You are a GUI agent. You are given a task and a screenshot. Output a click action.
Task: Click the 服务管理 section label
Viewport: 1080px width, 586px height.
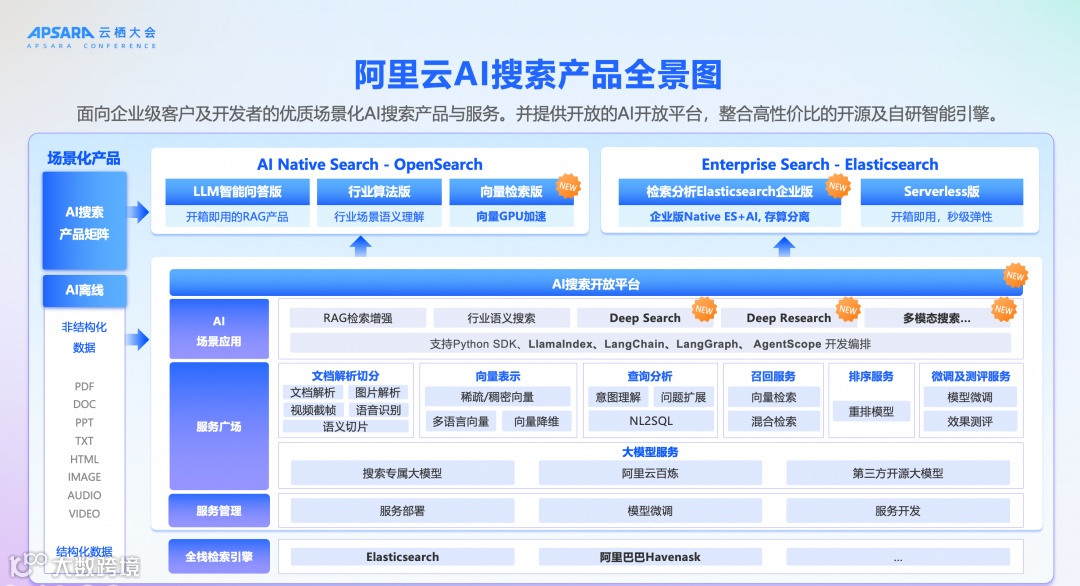[219, 510]
